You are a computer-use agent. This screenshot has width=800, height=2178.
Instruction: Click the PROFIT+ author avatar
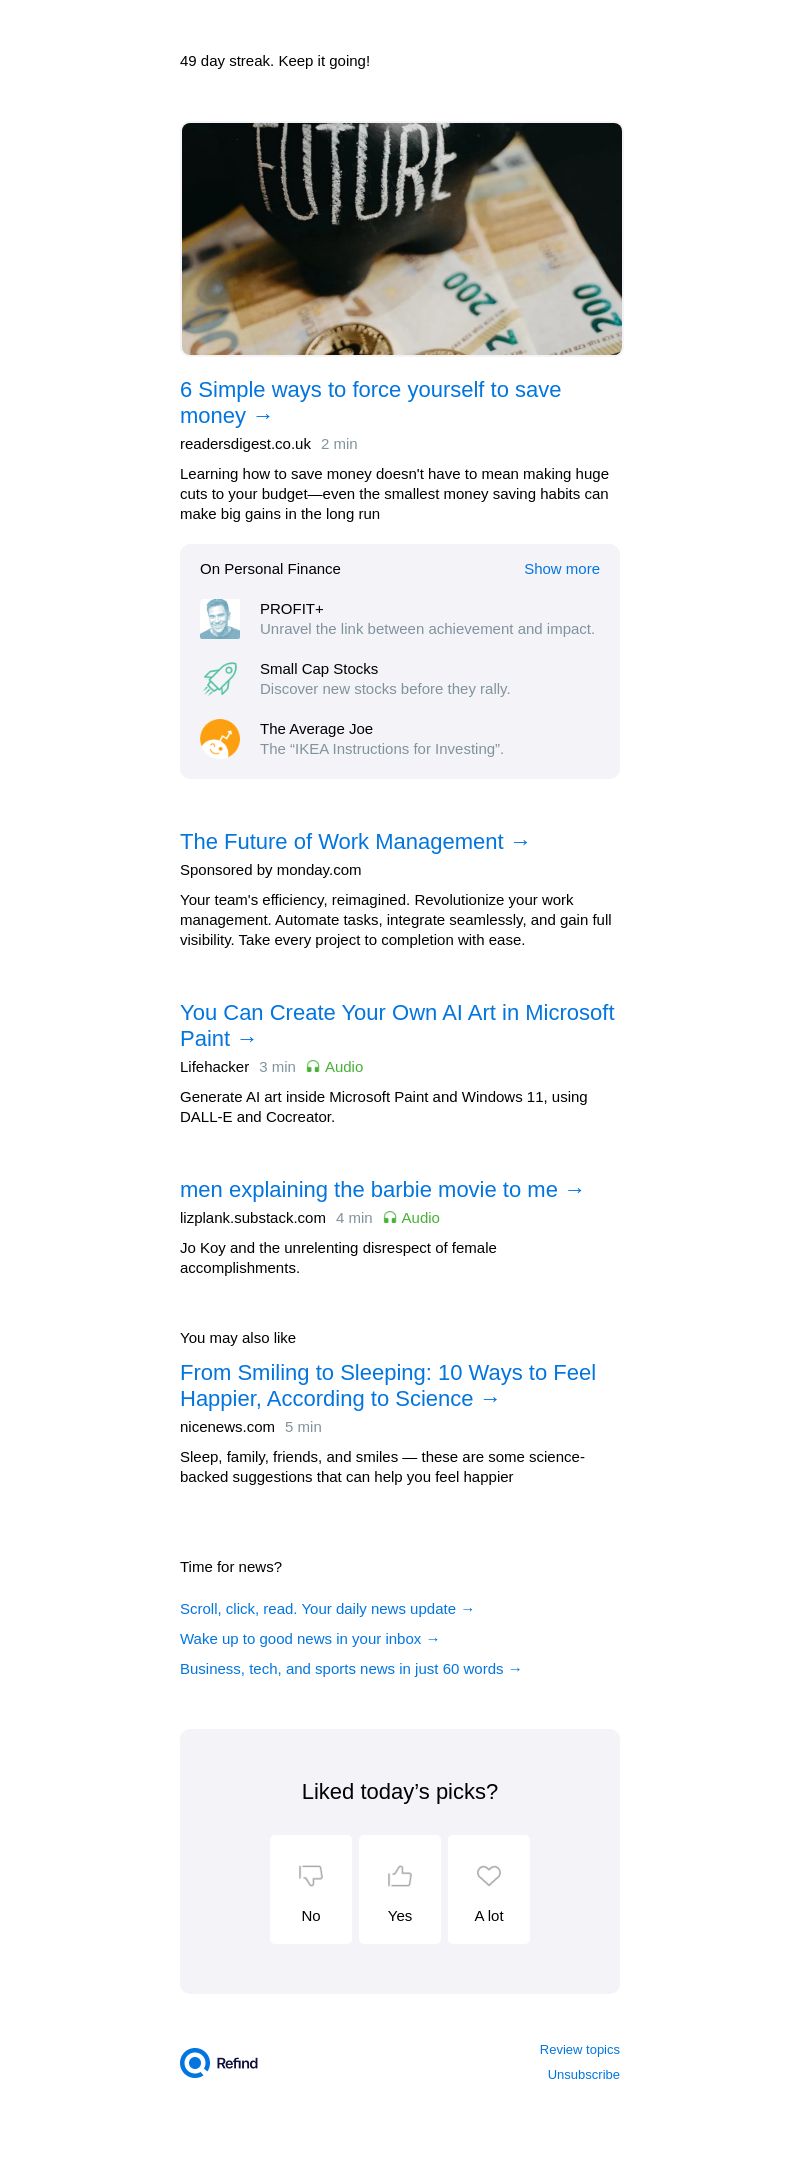(x=220, y=619)
